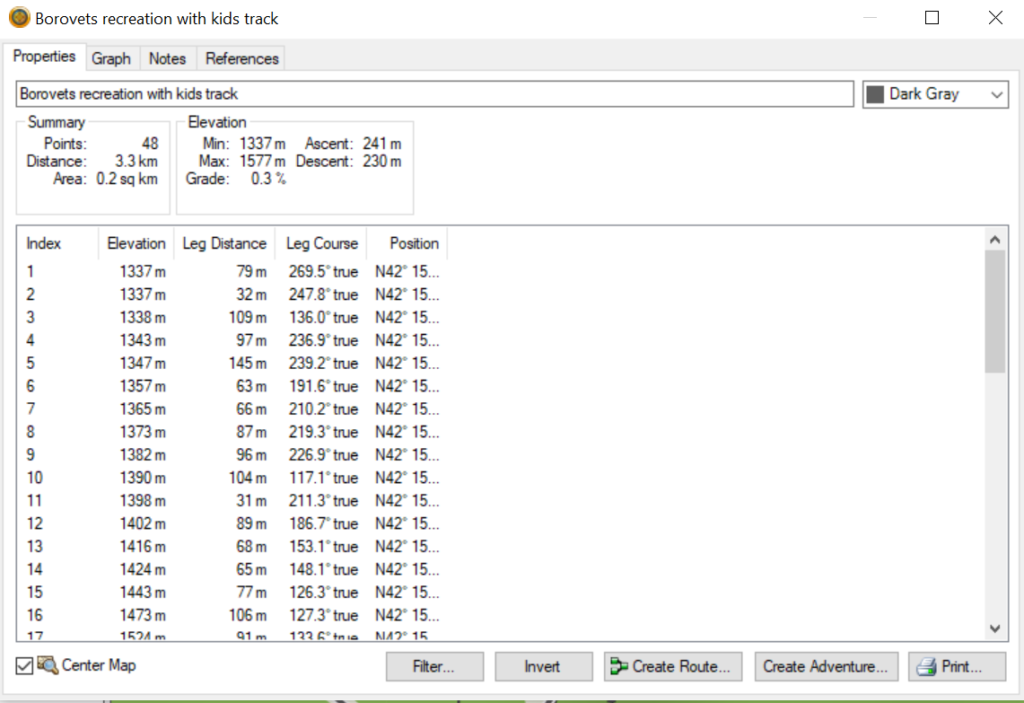Click the Dark Gray color swatch
This screenshot has width=1024, height=703.
point(876,94)
